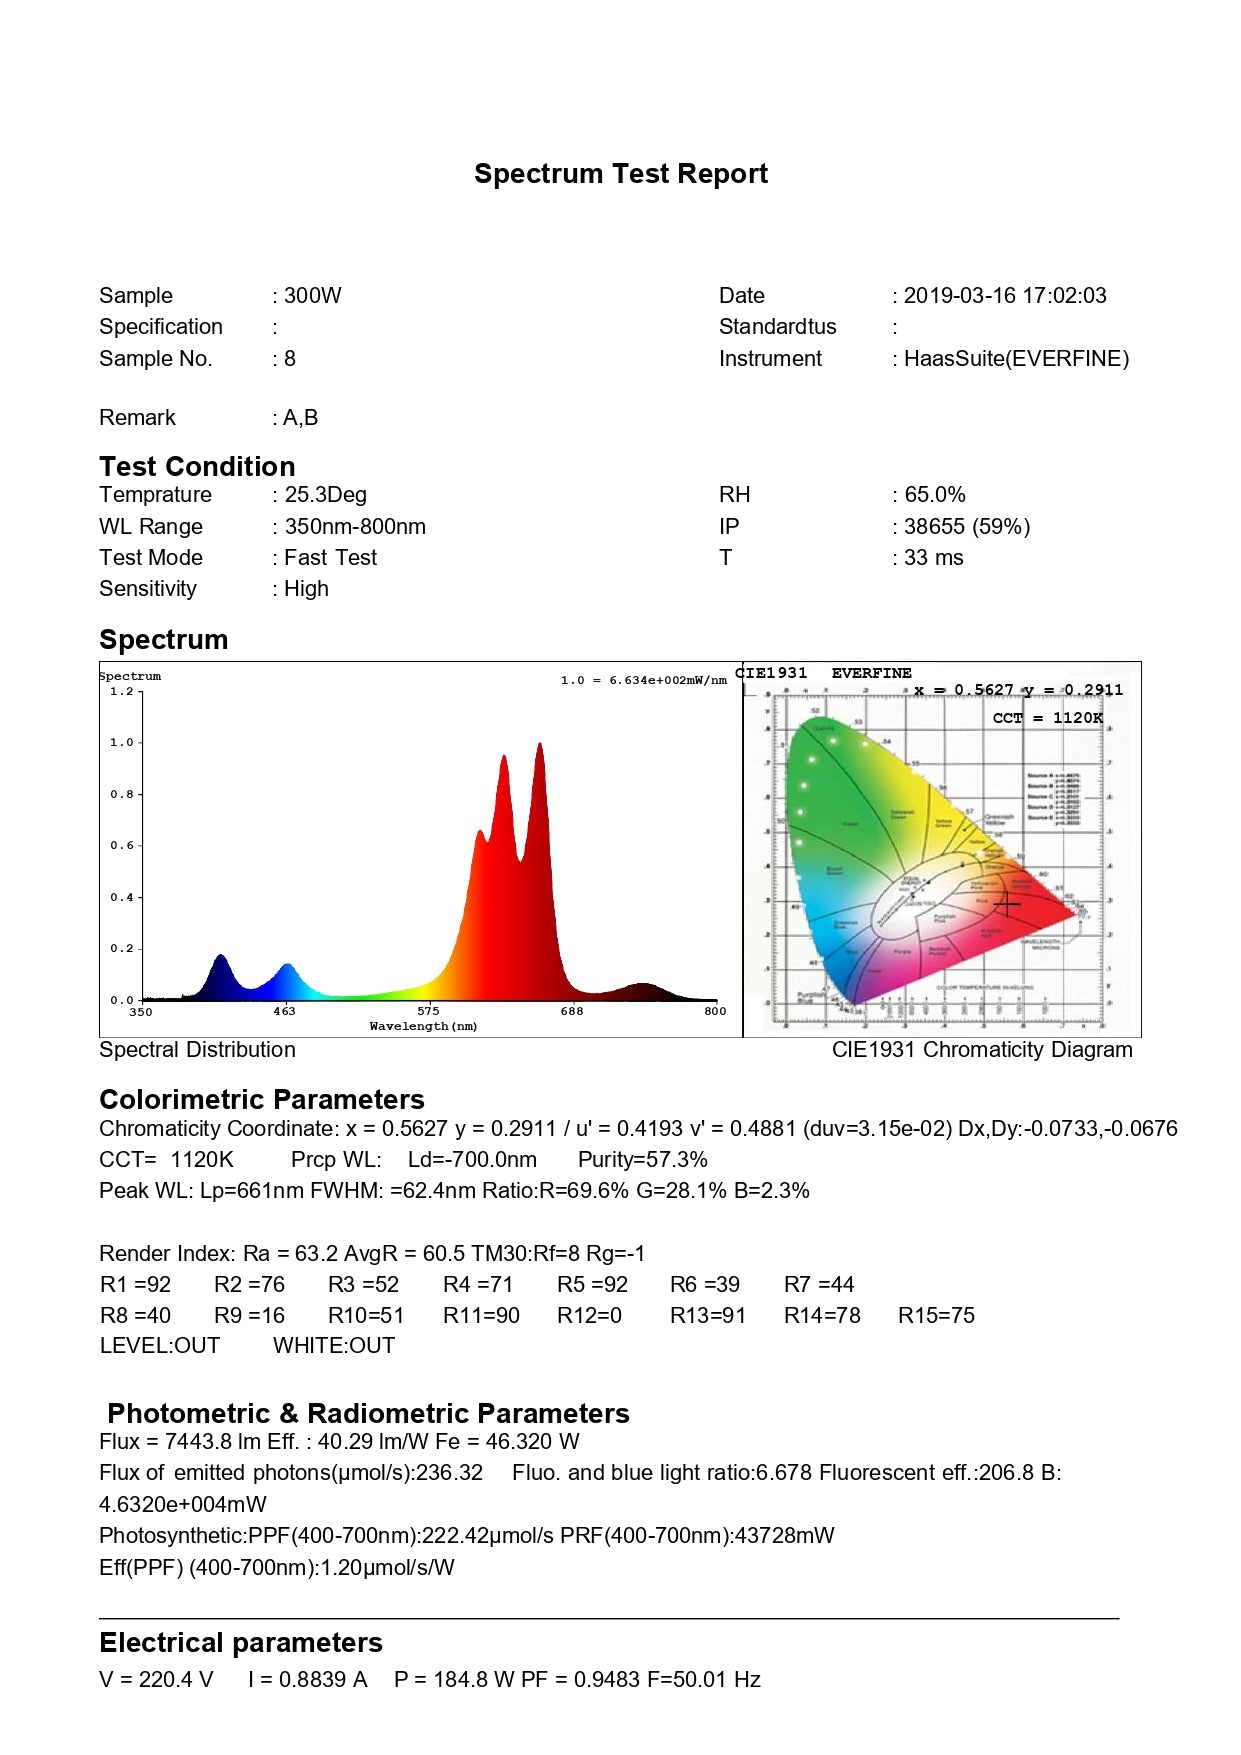The height and width of the screenshot is (1755, 1241).
Task: Click the 300W sample value
Action: (x=312, y=296)
